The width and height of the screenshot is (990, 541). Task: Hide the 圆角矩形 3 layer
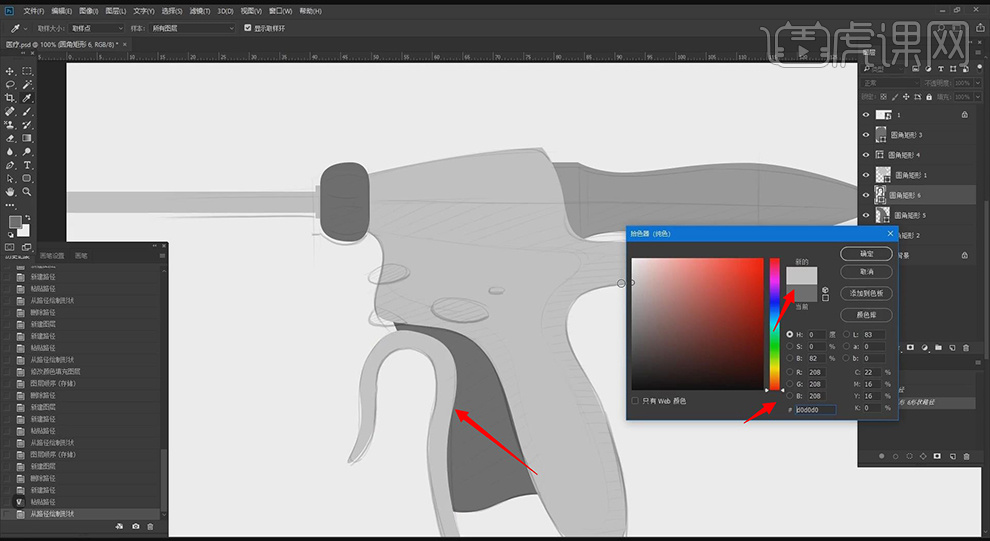tap(866, 135)
